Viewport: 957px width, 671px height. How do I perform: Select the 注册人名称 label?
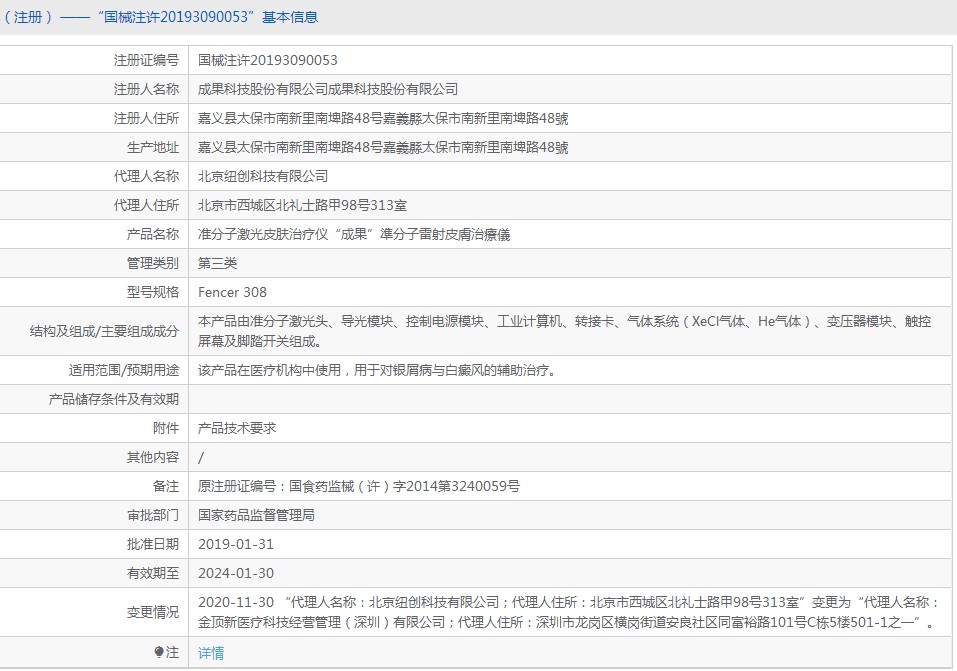(x=146, y=89)
